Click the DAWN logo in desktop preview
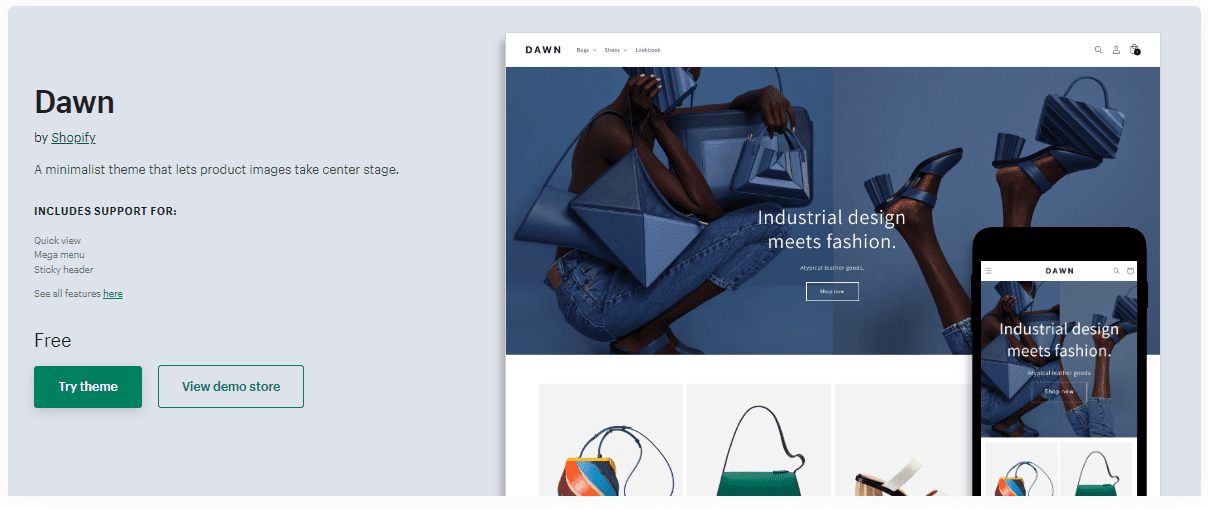 [543, 50]
